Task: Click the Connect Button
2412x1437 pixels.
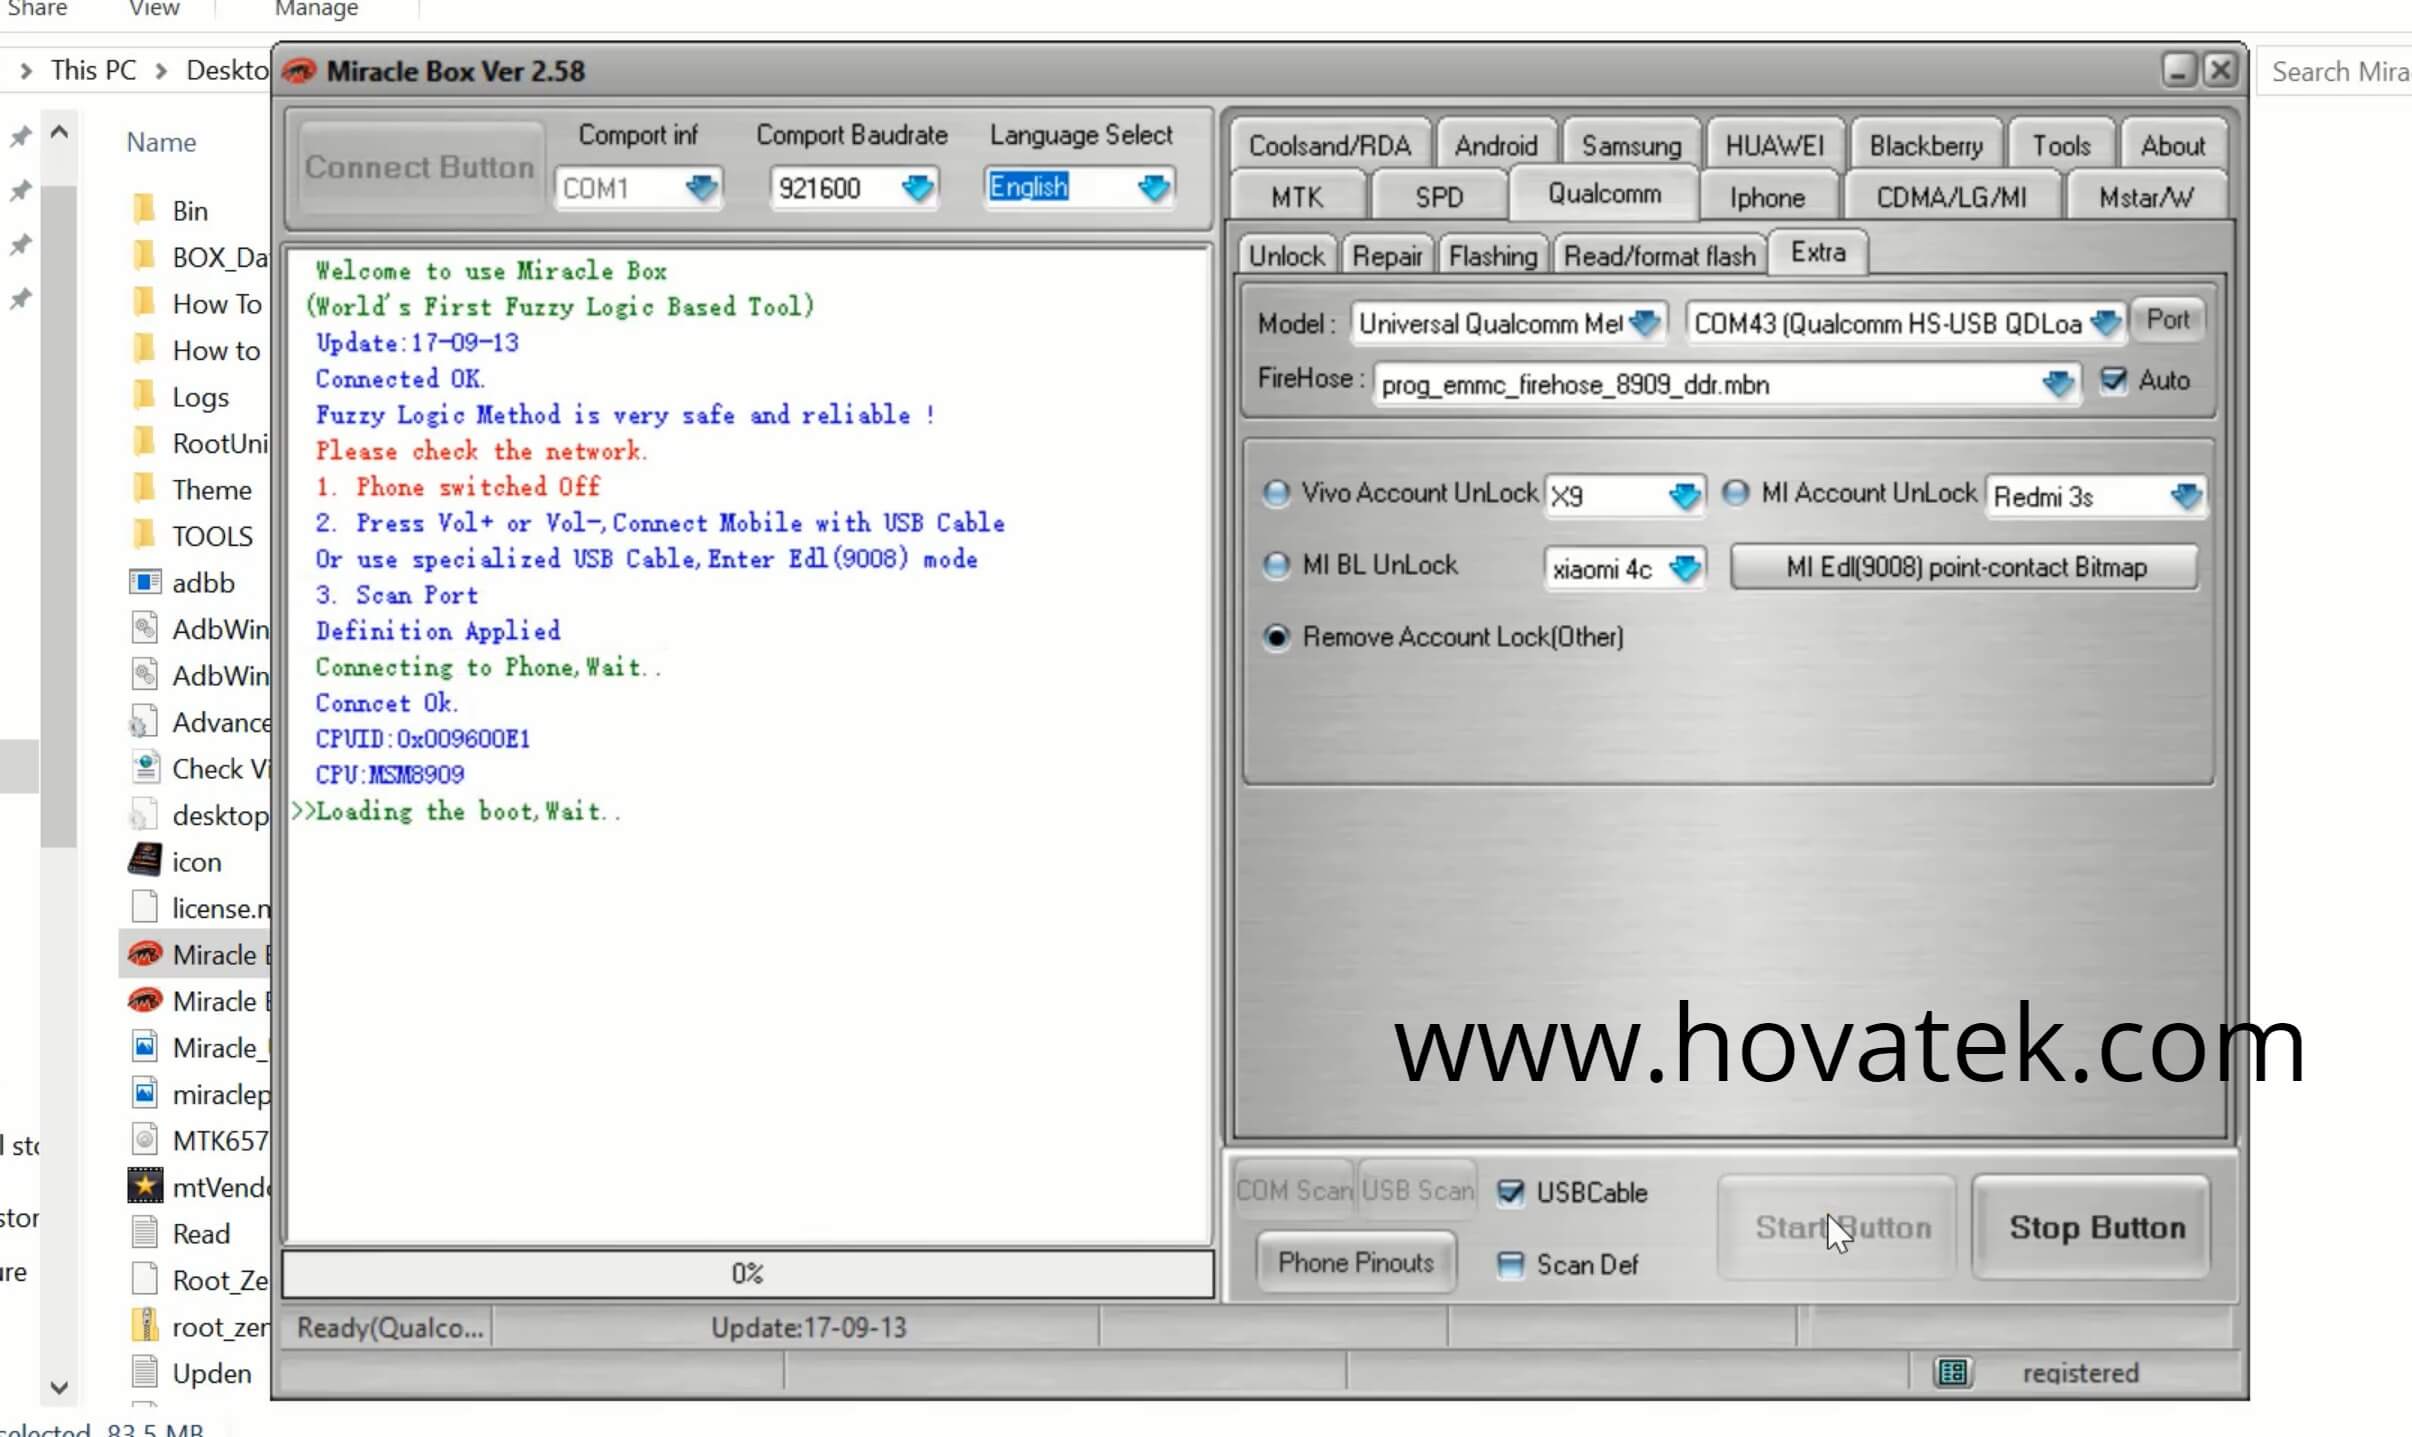Action: pyautogui.click(x=419, y=167)
